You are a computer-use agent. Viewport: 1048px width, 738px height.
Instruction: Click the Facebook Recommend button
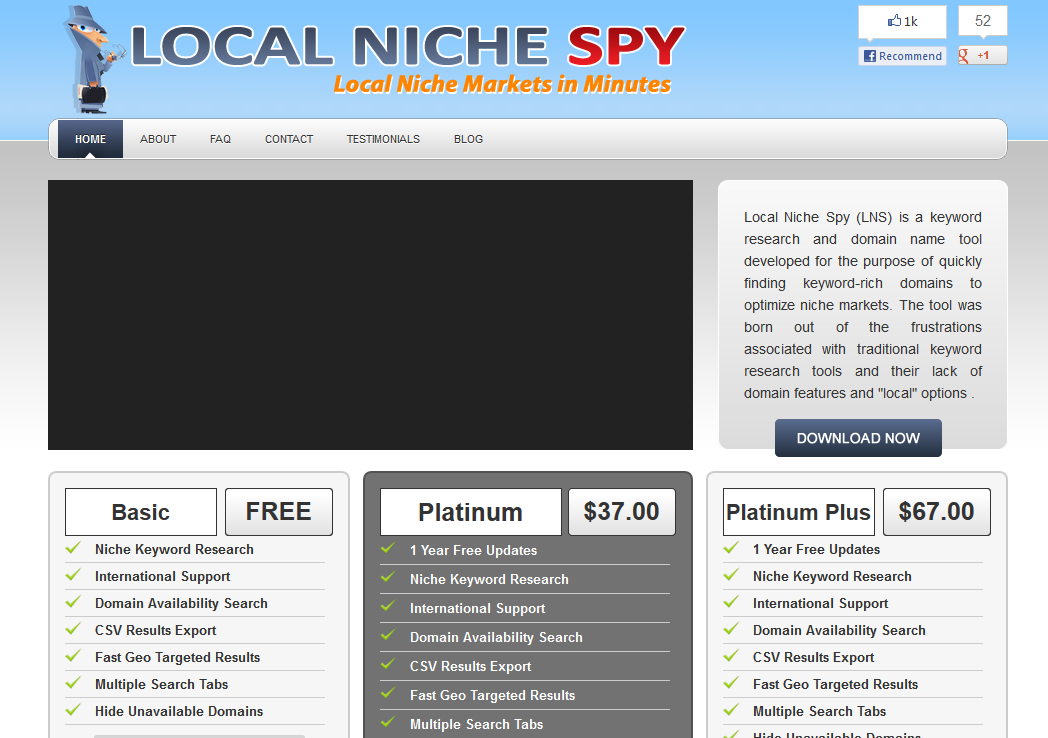[902, 56]
